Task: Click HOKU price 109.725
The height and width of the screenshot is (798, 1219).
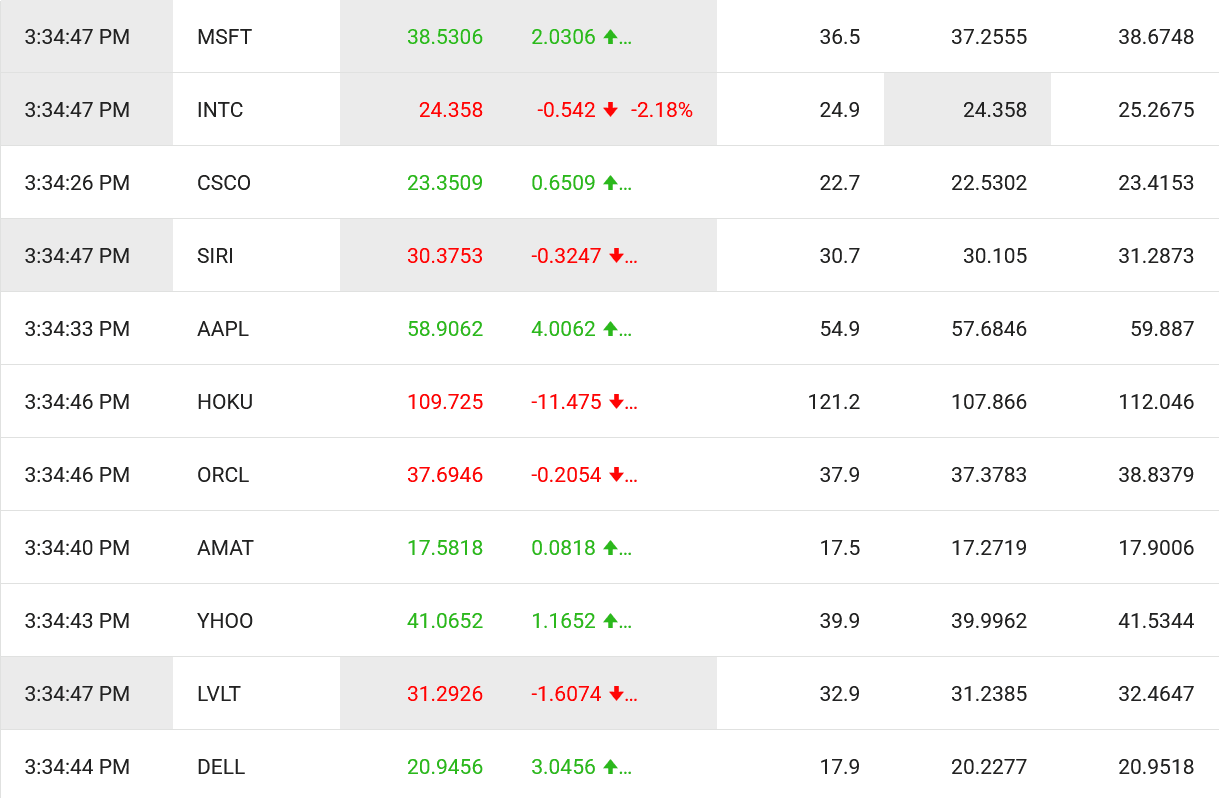Action: [x=445, y=402]
